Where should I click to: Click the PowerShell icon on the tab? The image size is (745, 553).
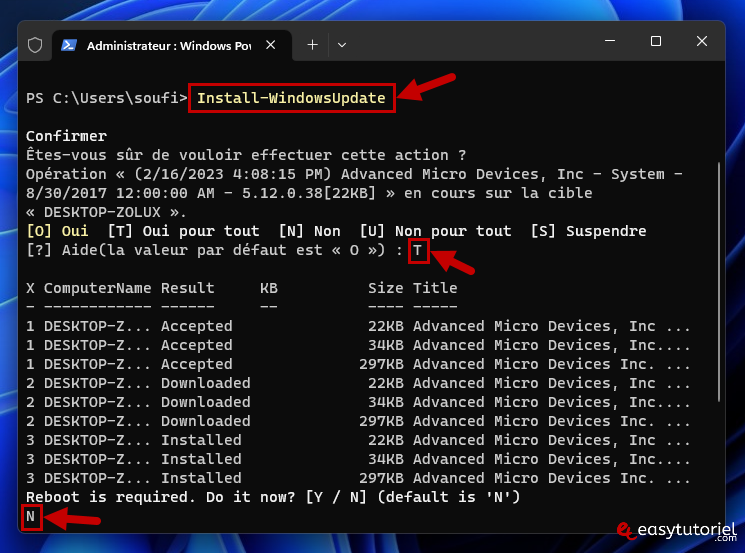[70, 45]
